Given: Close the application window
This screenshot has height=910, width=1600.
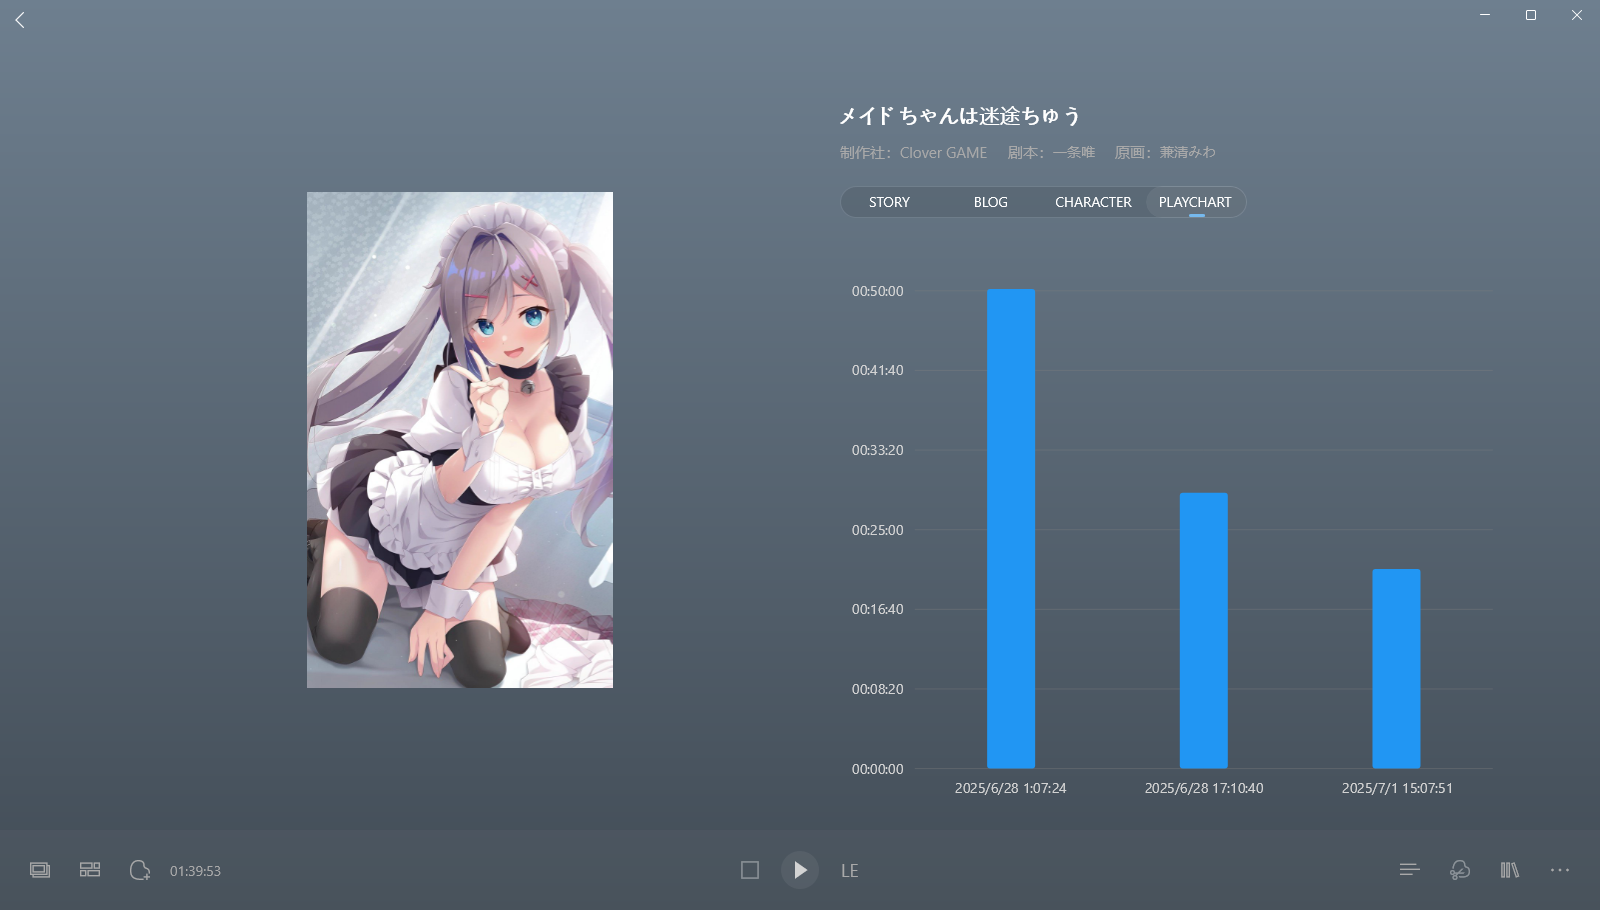Looking at the screenshot, I should 1577,15.
